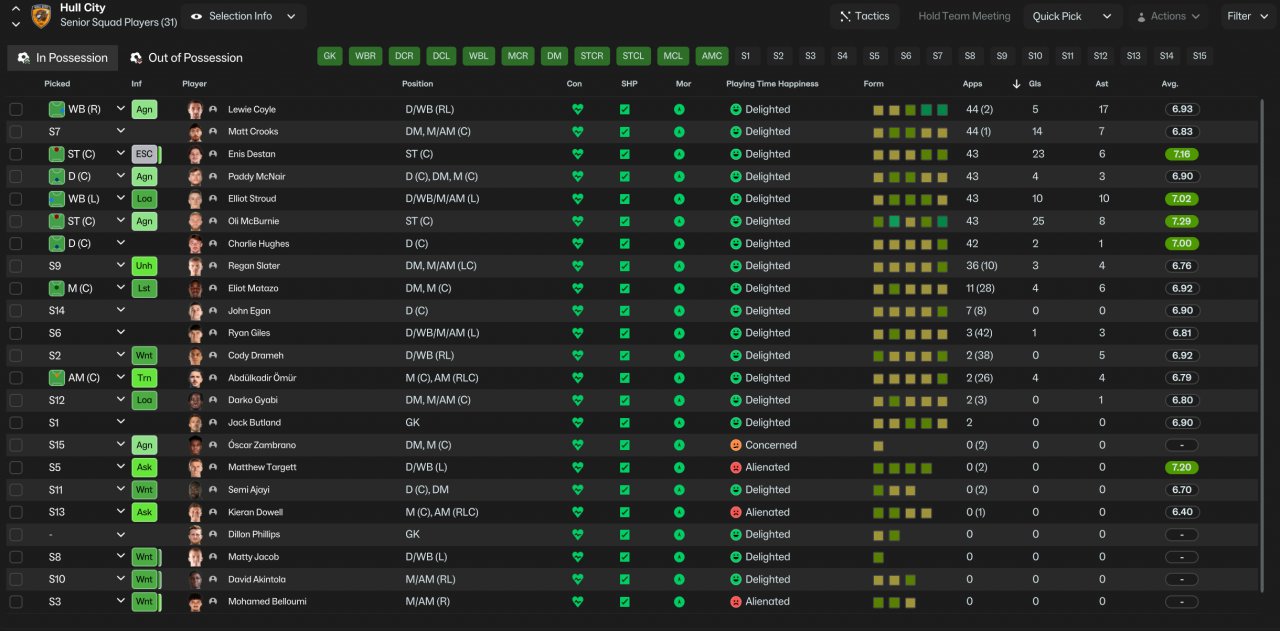Select the S1 substitute slot
Screen dimensions: 1280x631
coord(746,56)
